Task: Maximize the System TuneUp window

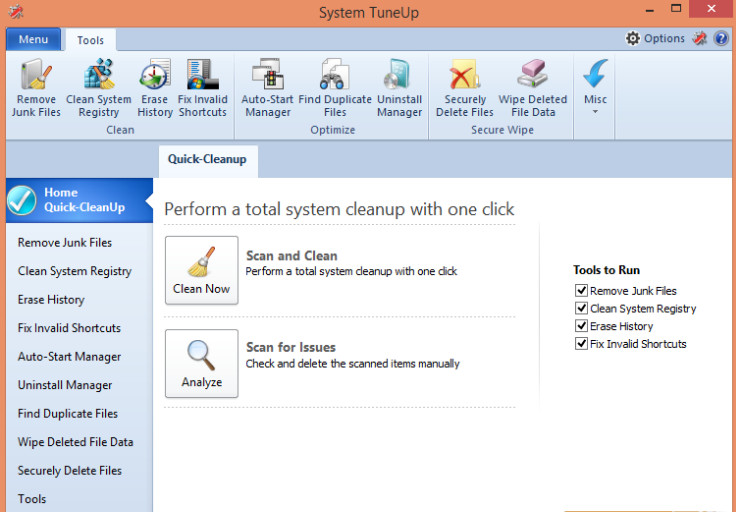Action: click(676, 8)
